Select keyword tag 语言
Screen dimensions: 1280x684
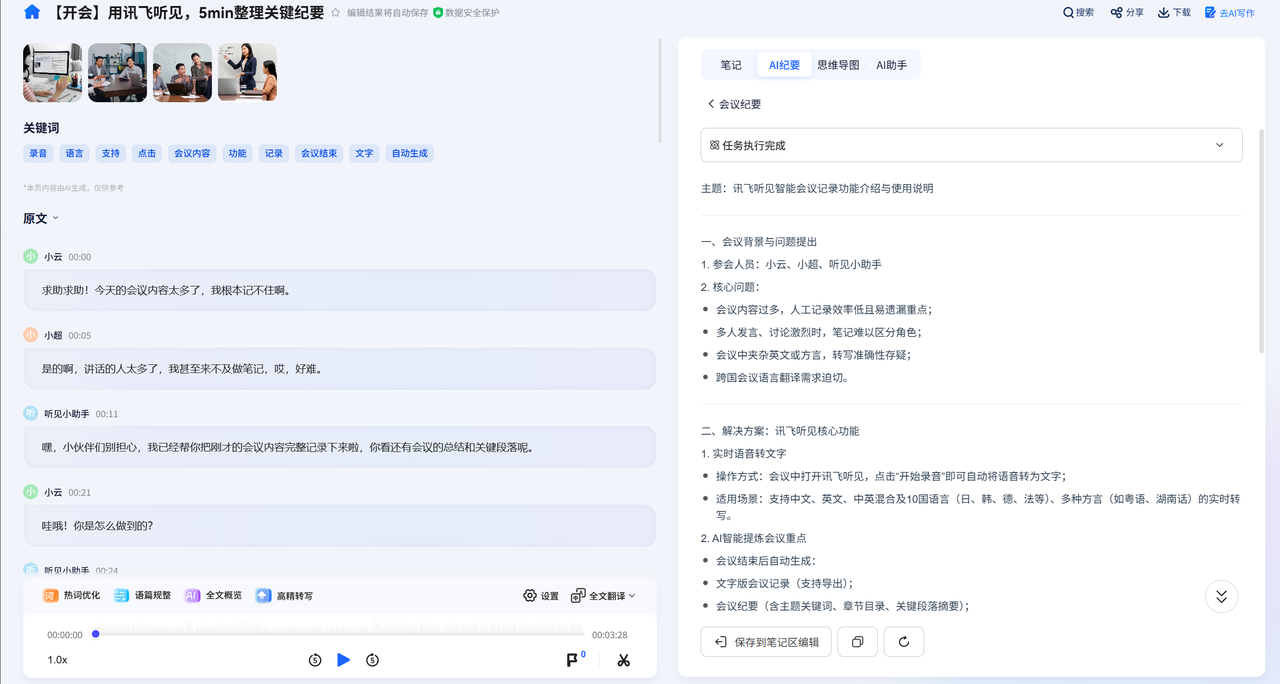click(x=74, y=153)
